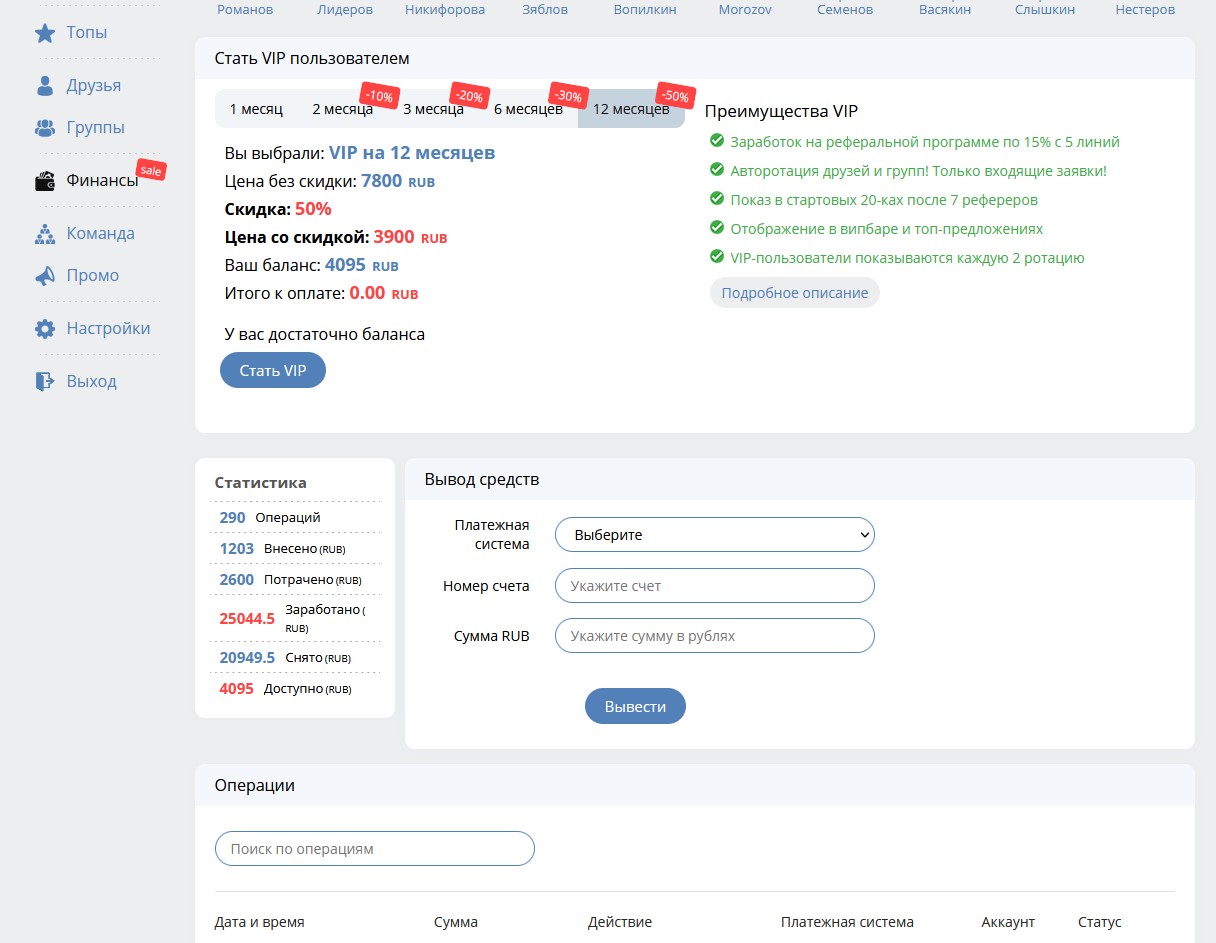Click the 20949.5 Снято statistic
The image size is (1216, 943).
(296, 657)
